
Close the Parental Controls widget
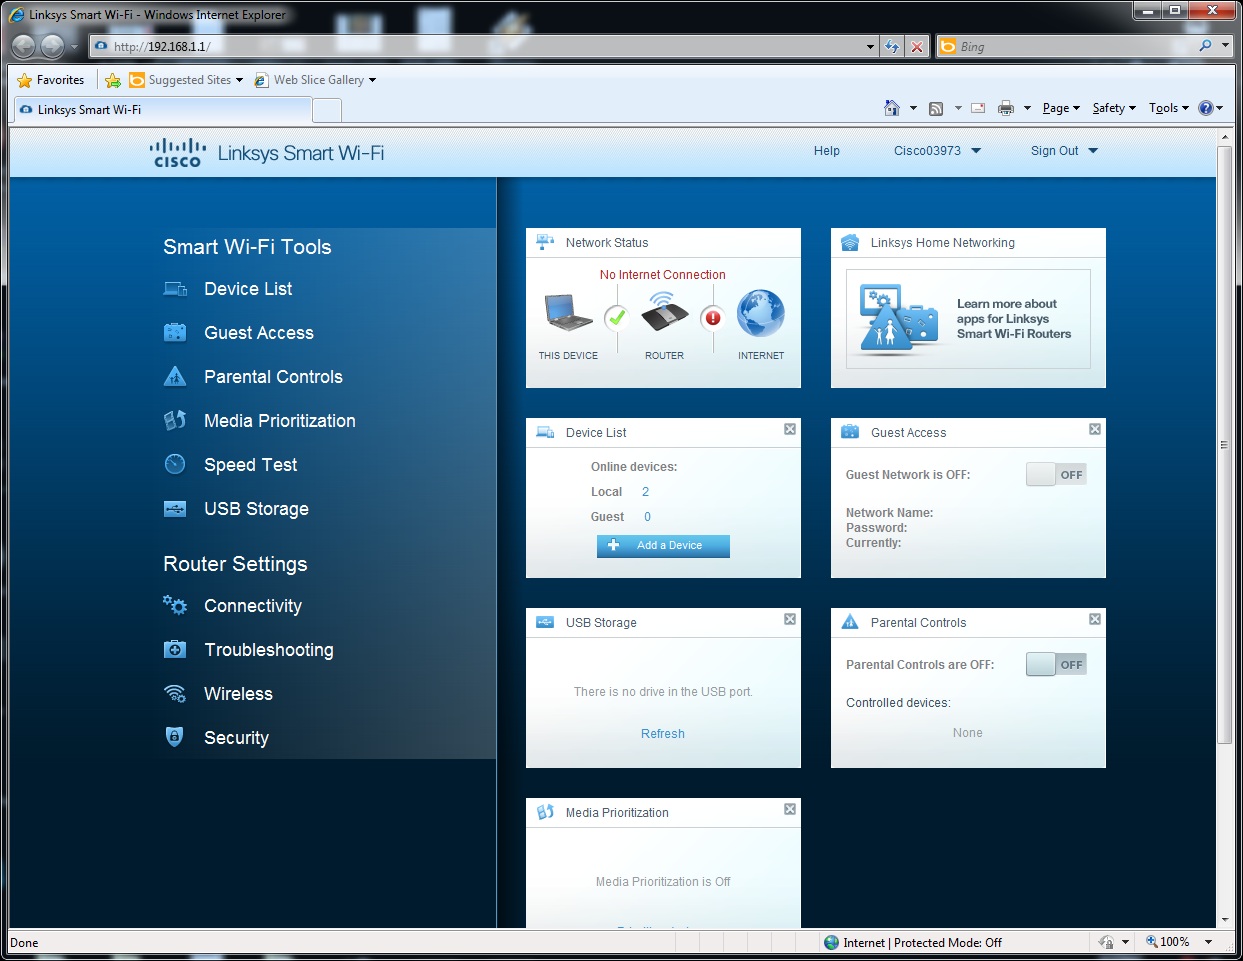pyautogui.click(x=1095, y=619)
